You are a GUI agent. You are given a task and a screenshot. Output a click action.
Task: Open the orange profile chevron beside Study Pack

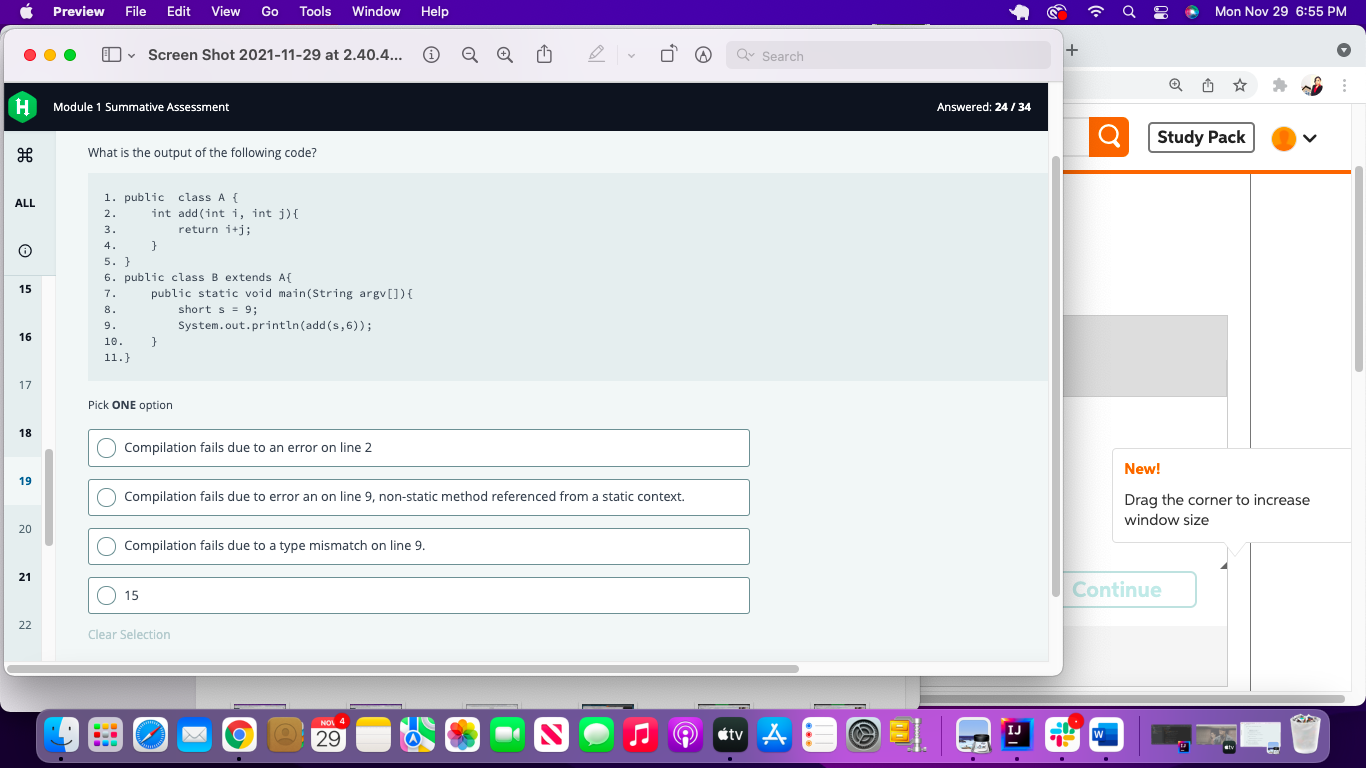[1310, 137]
